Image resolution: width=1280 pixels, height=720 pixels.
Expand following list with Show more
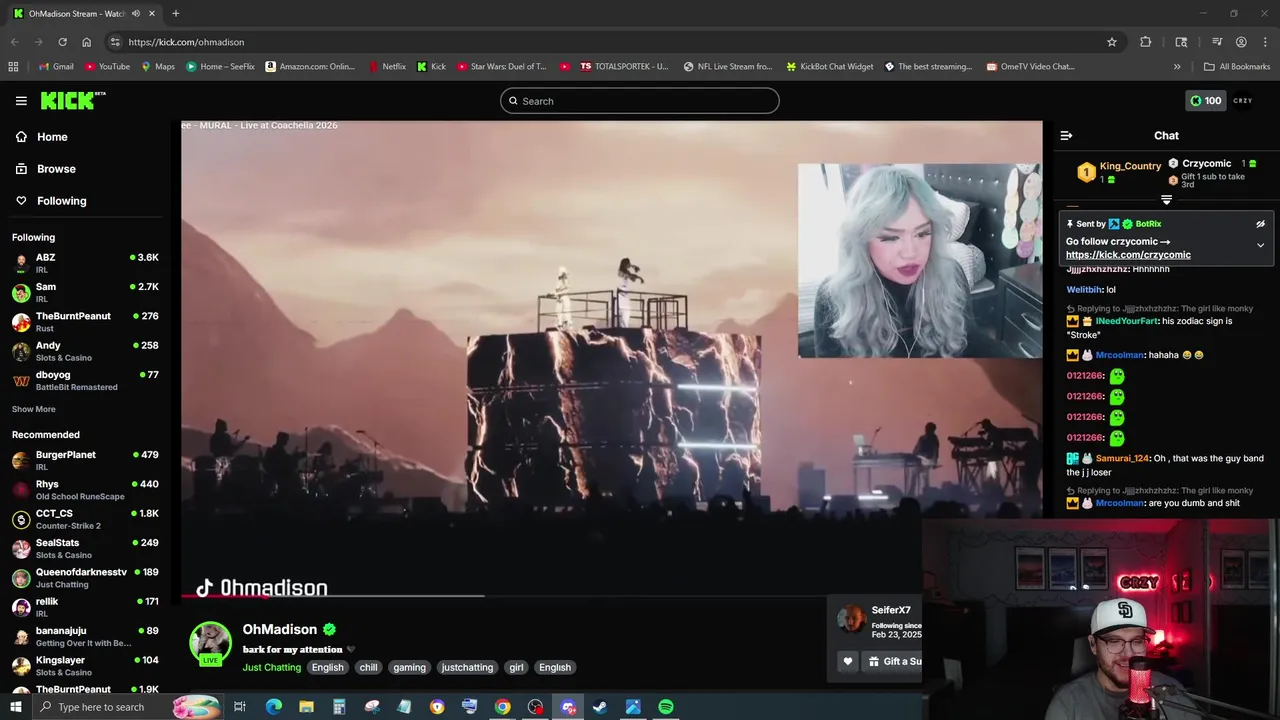click(x=33, y=409)
